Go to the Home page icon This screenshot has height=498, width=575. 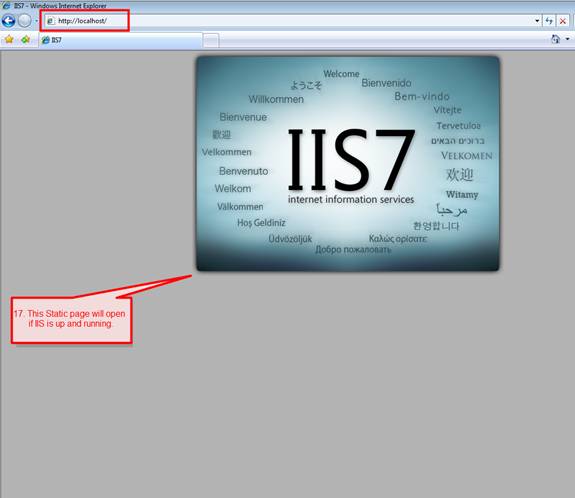pos(555,39)
